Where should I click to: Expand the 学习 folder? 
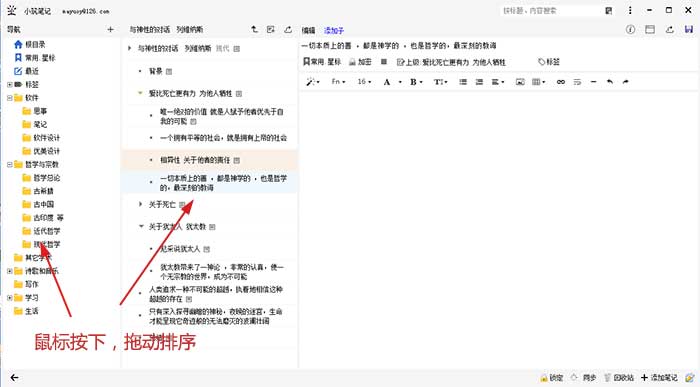pyautogui.click(x=9, y=298)
